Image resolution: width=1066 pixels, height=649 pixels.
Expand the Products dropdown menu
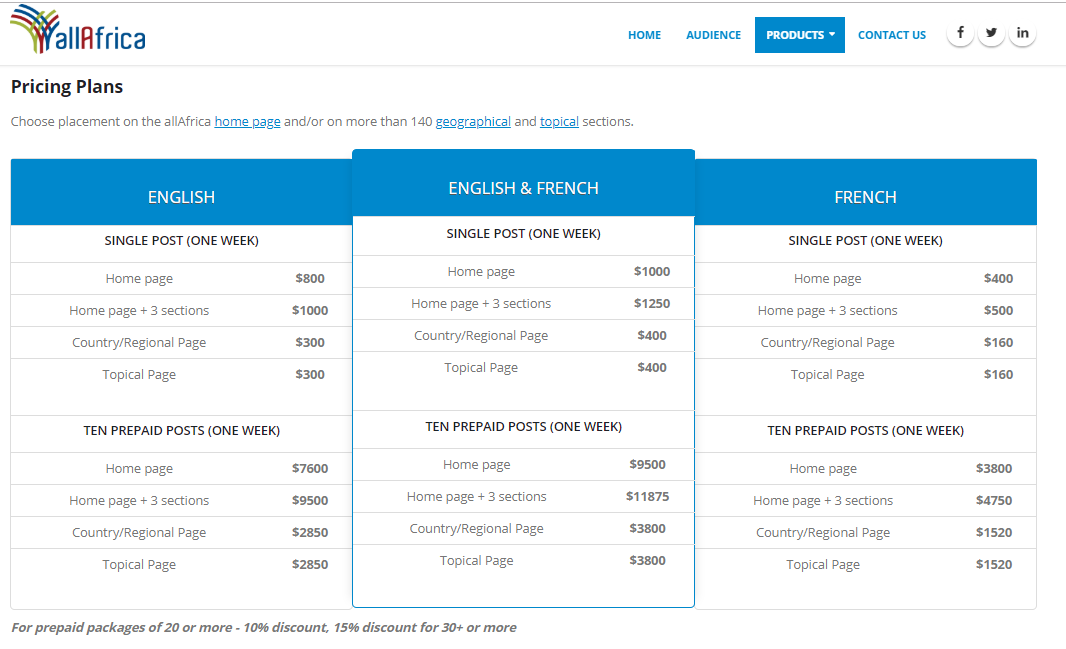800,35
